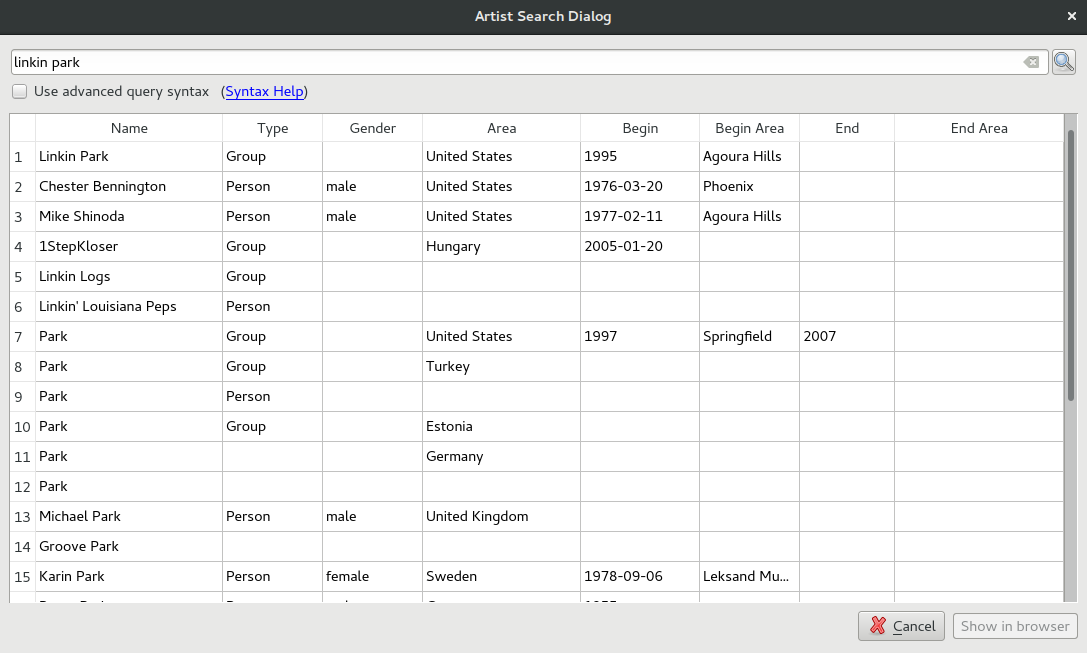Click row number 7 header
This screenshot has height=653, width=1087.
coord(22,337)
